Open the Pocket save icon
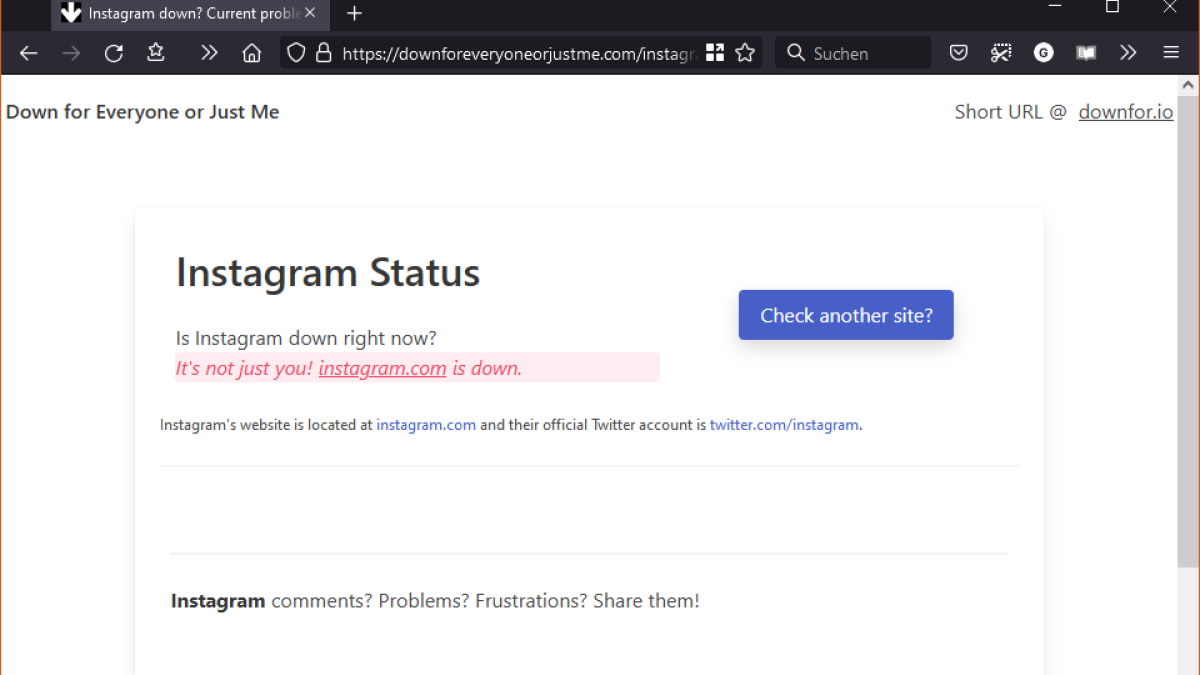This screenshot has width=1200, height=675. click(x=959, y=53)
